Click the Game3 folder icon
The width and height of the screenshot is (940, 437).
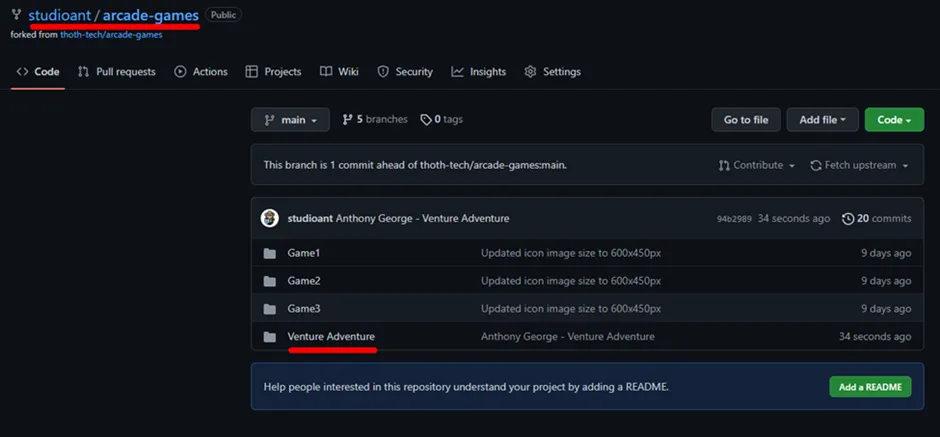coord(269,309)
